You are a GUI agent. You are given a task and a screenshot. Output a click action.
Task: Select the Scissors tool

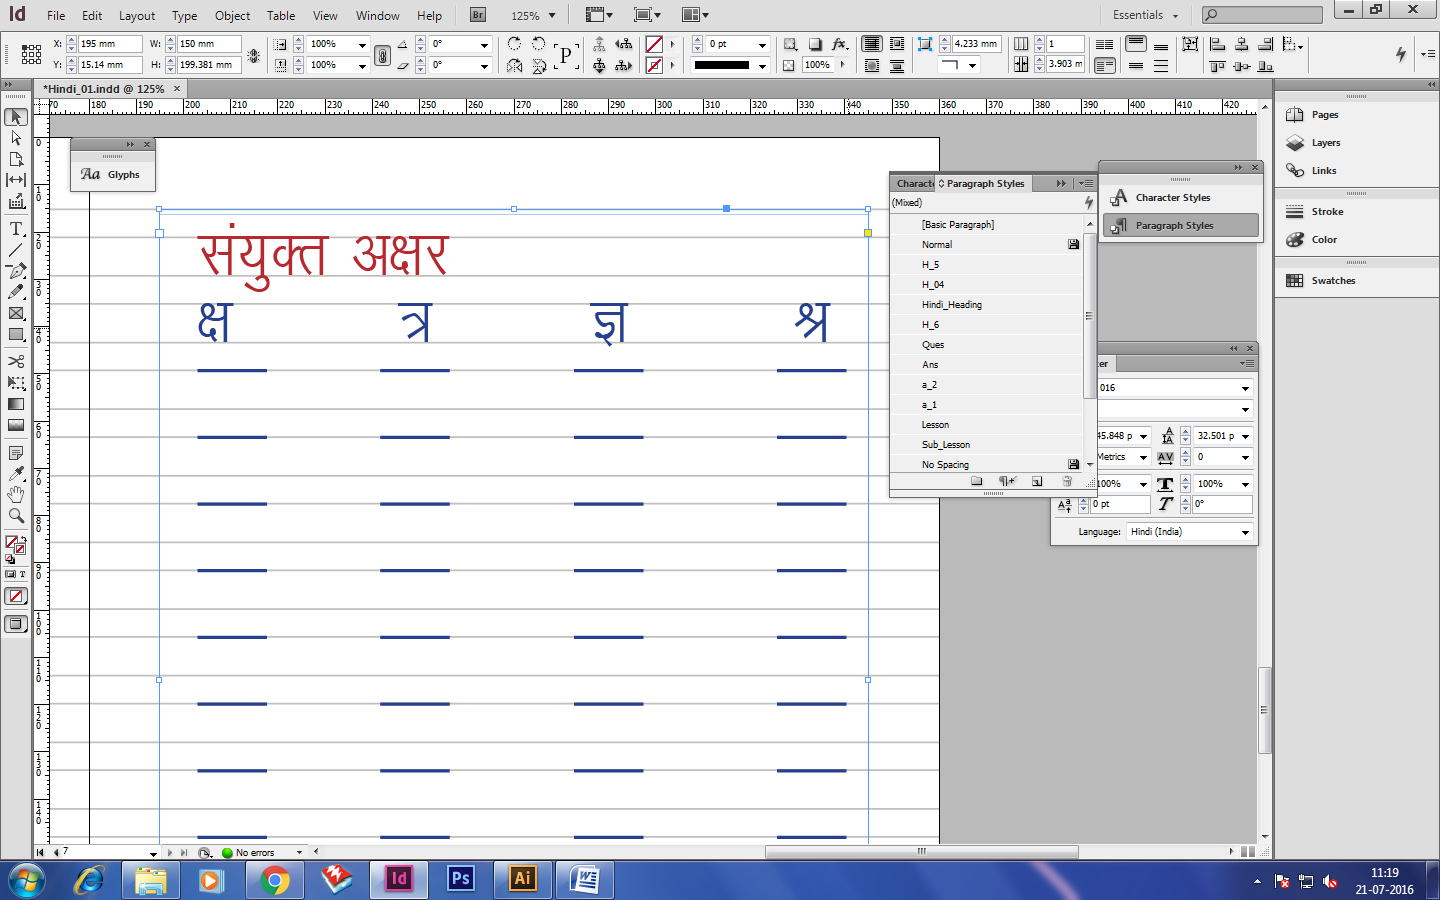[16, 362]
